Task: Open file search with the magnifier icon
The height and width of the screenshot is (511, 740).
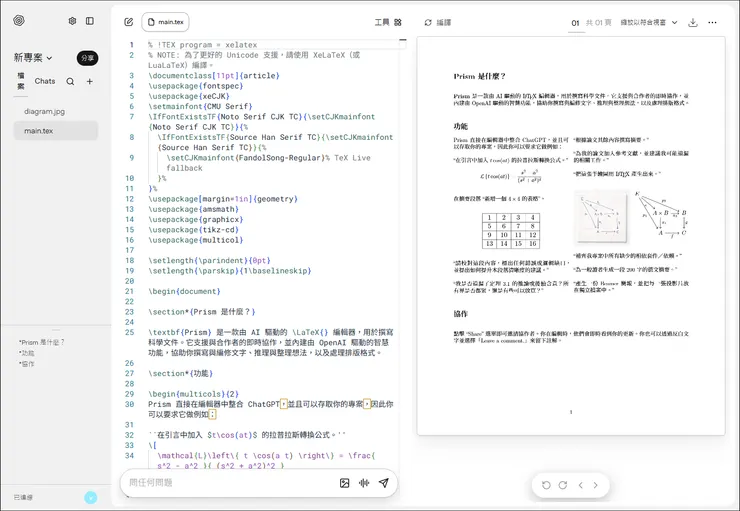Action: (x=70, y=81)
